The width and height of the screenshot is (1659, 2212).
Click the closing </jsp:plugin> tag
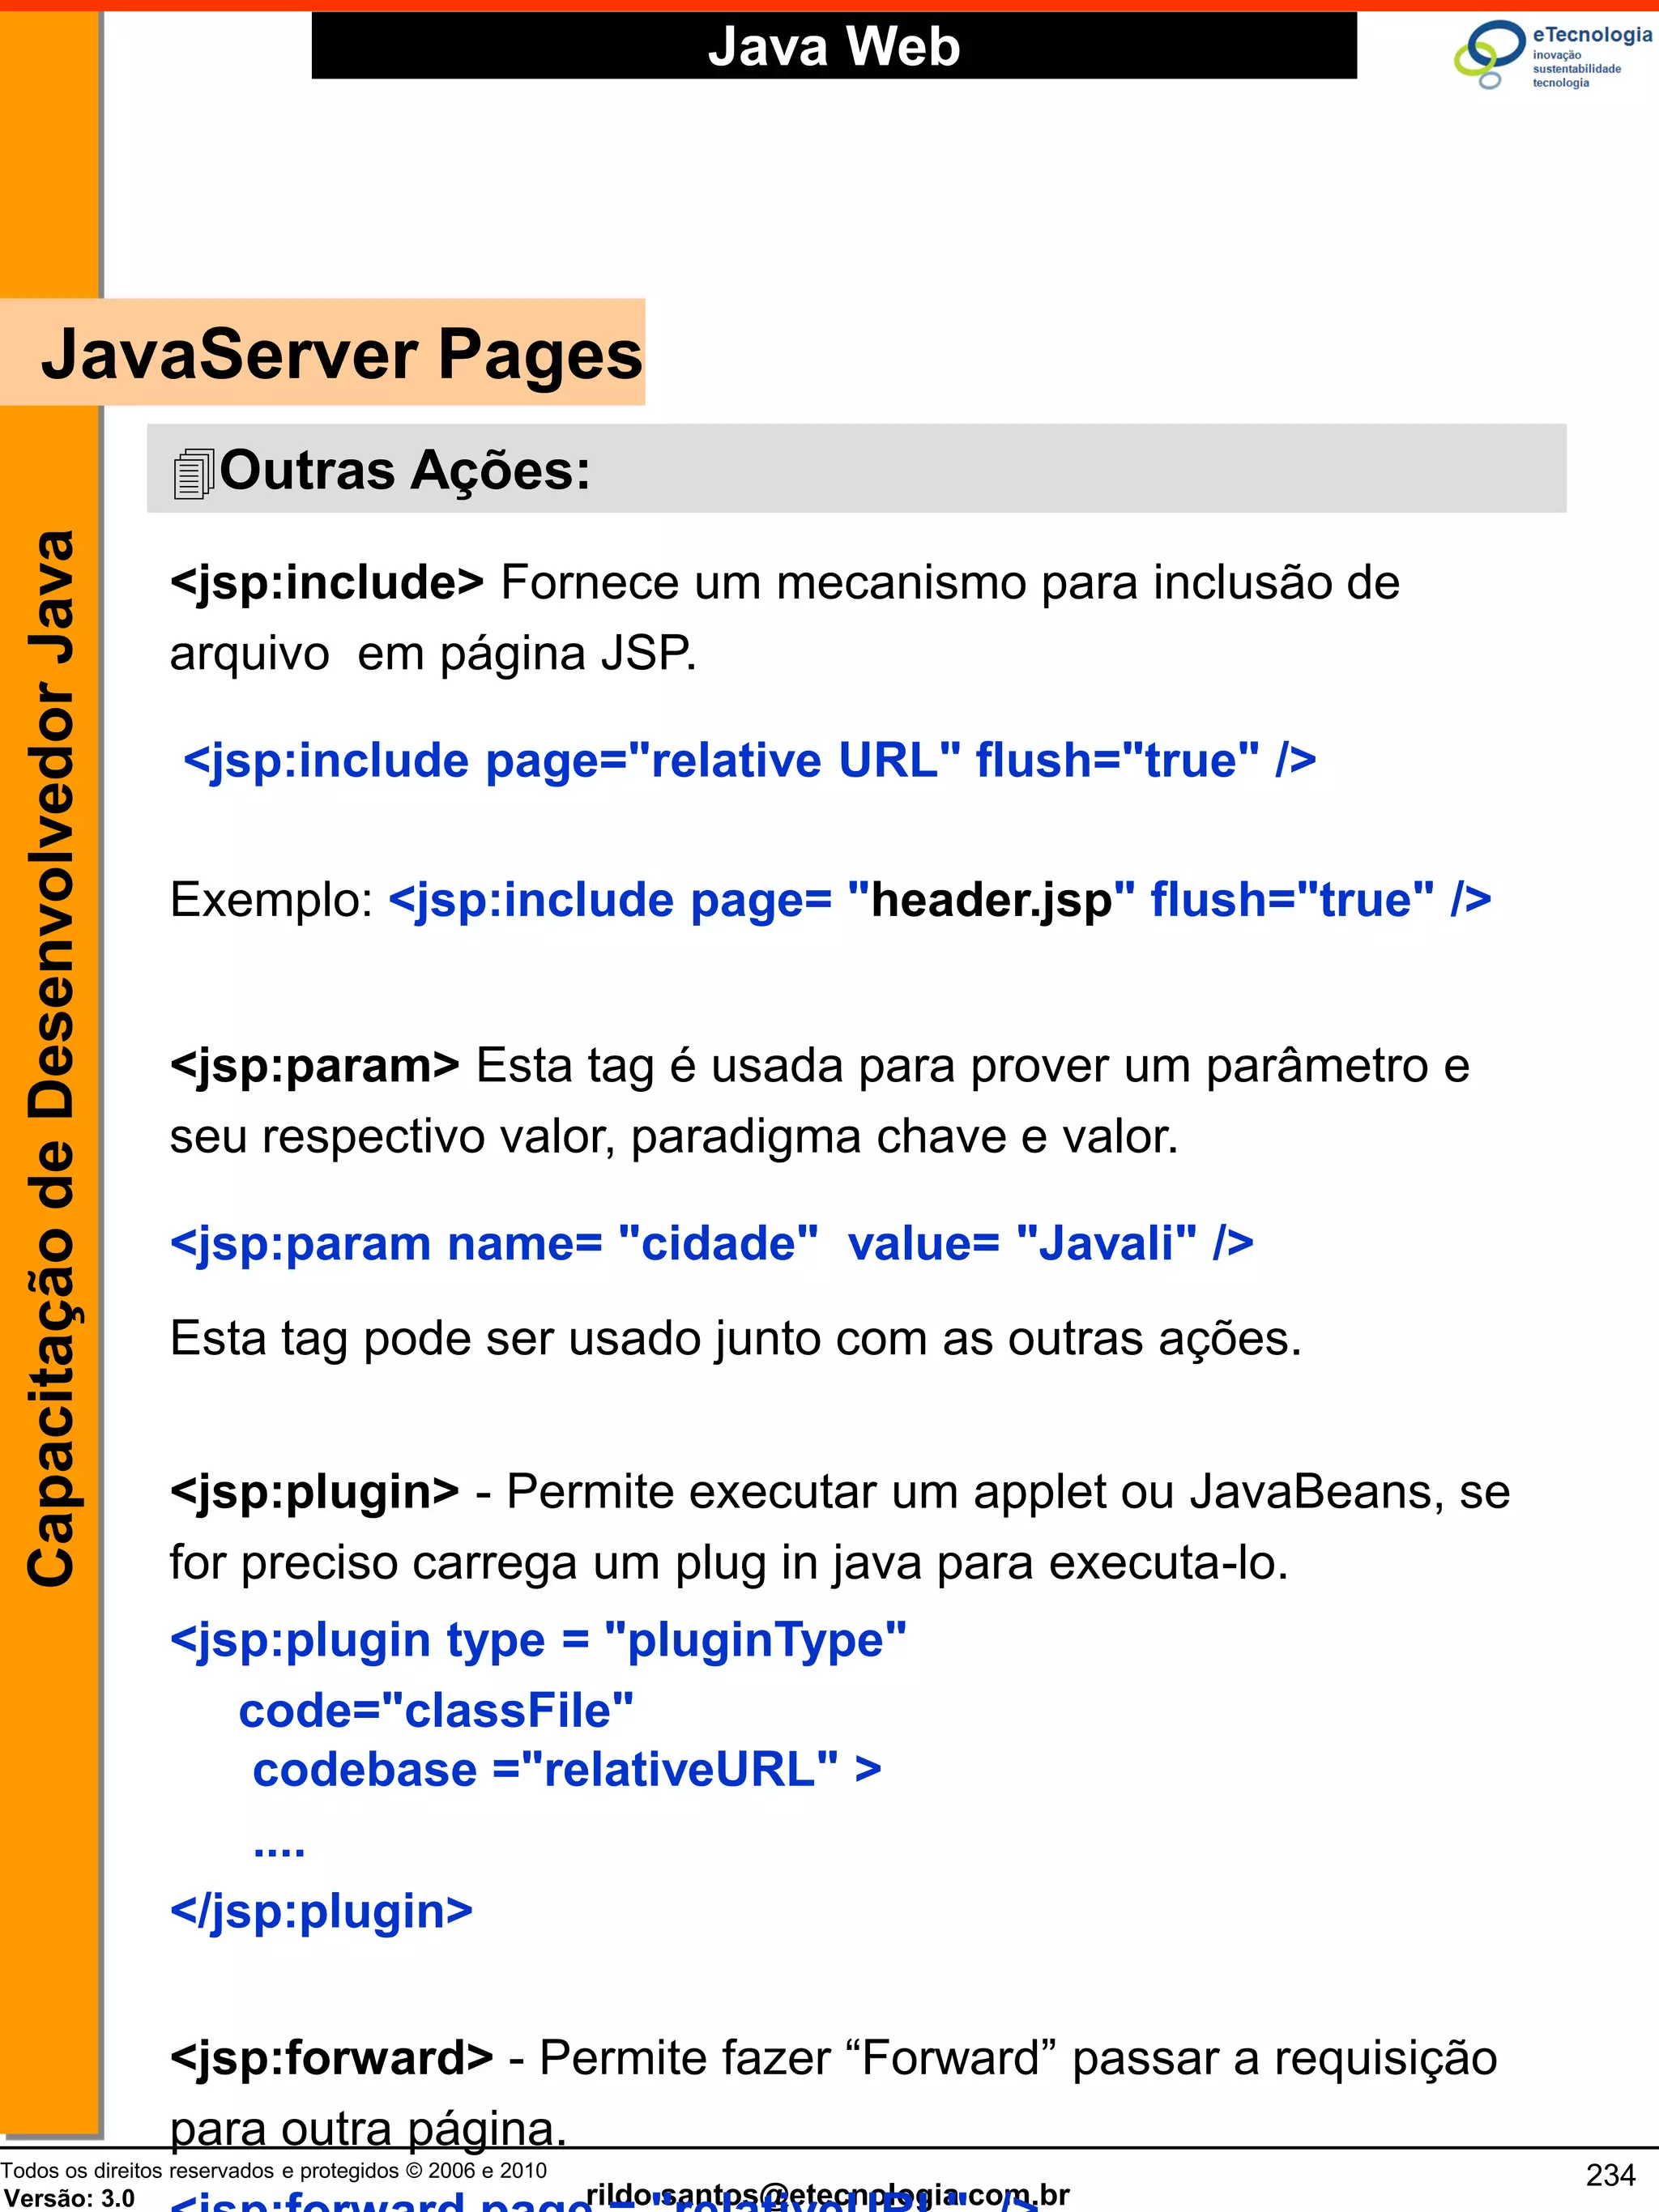321,1911
